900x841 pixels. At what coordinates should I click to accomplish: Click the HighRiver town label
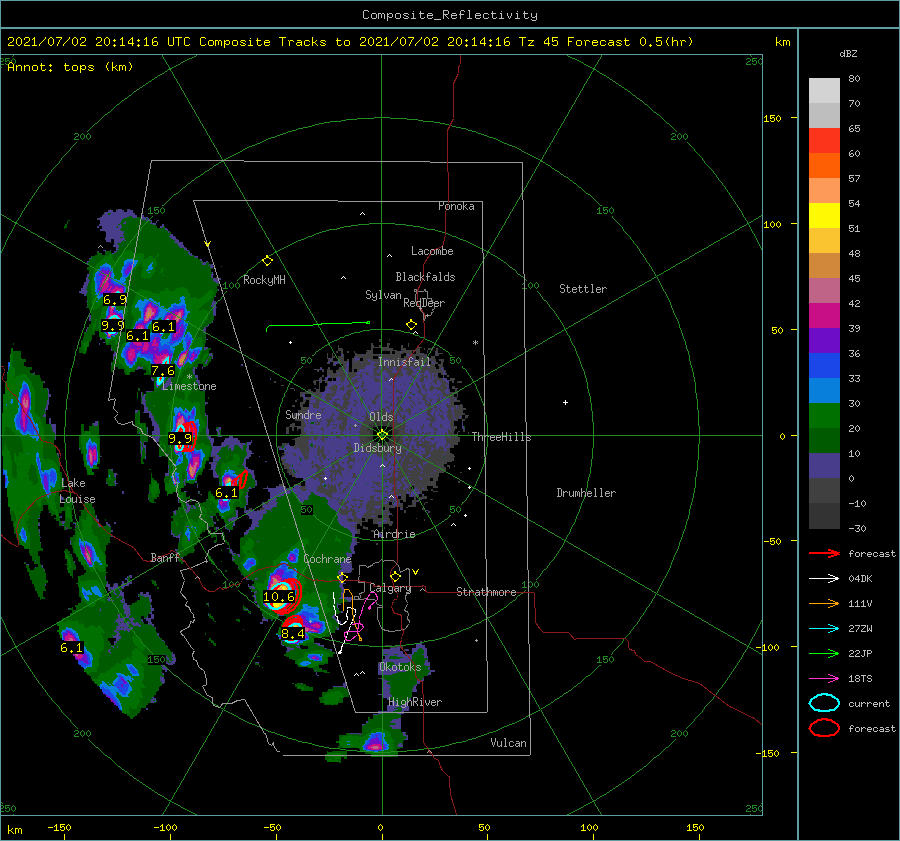point(415,702)
